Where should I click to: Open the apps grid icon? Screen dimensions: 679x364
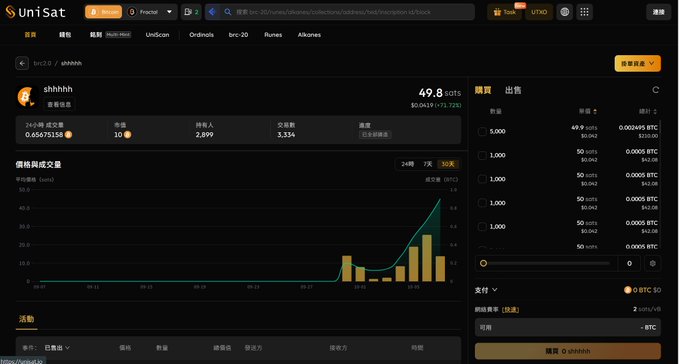point(584,12)
